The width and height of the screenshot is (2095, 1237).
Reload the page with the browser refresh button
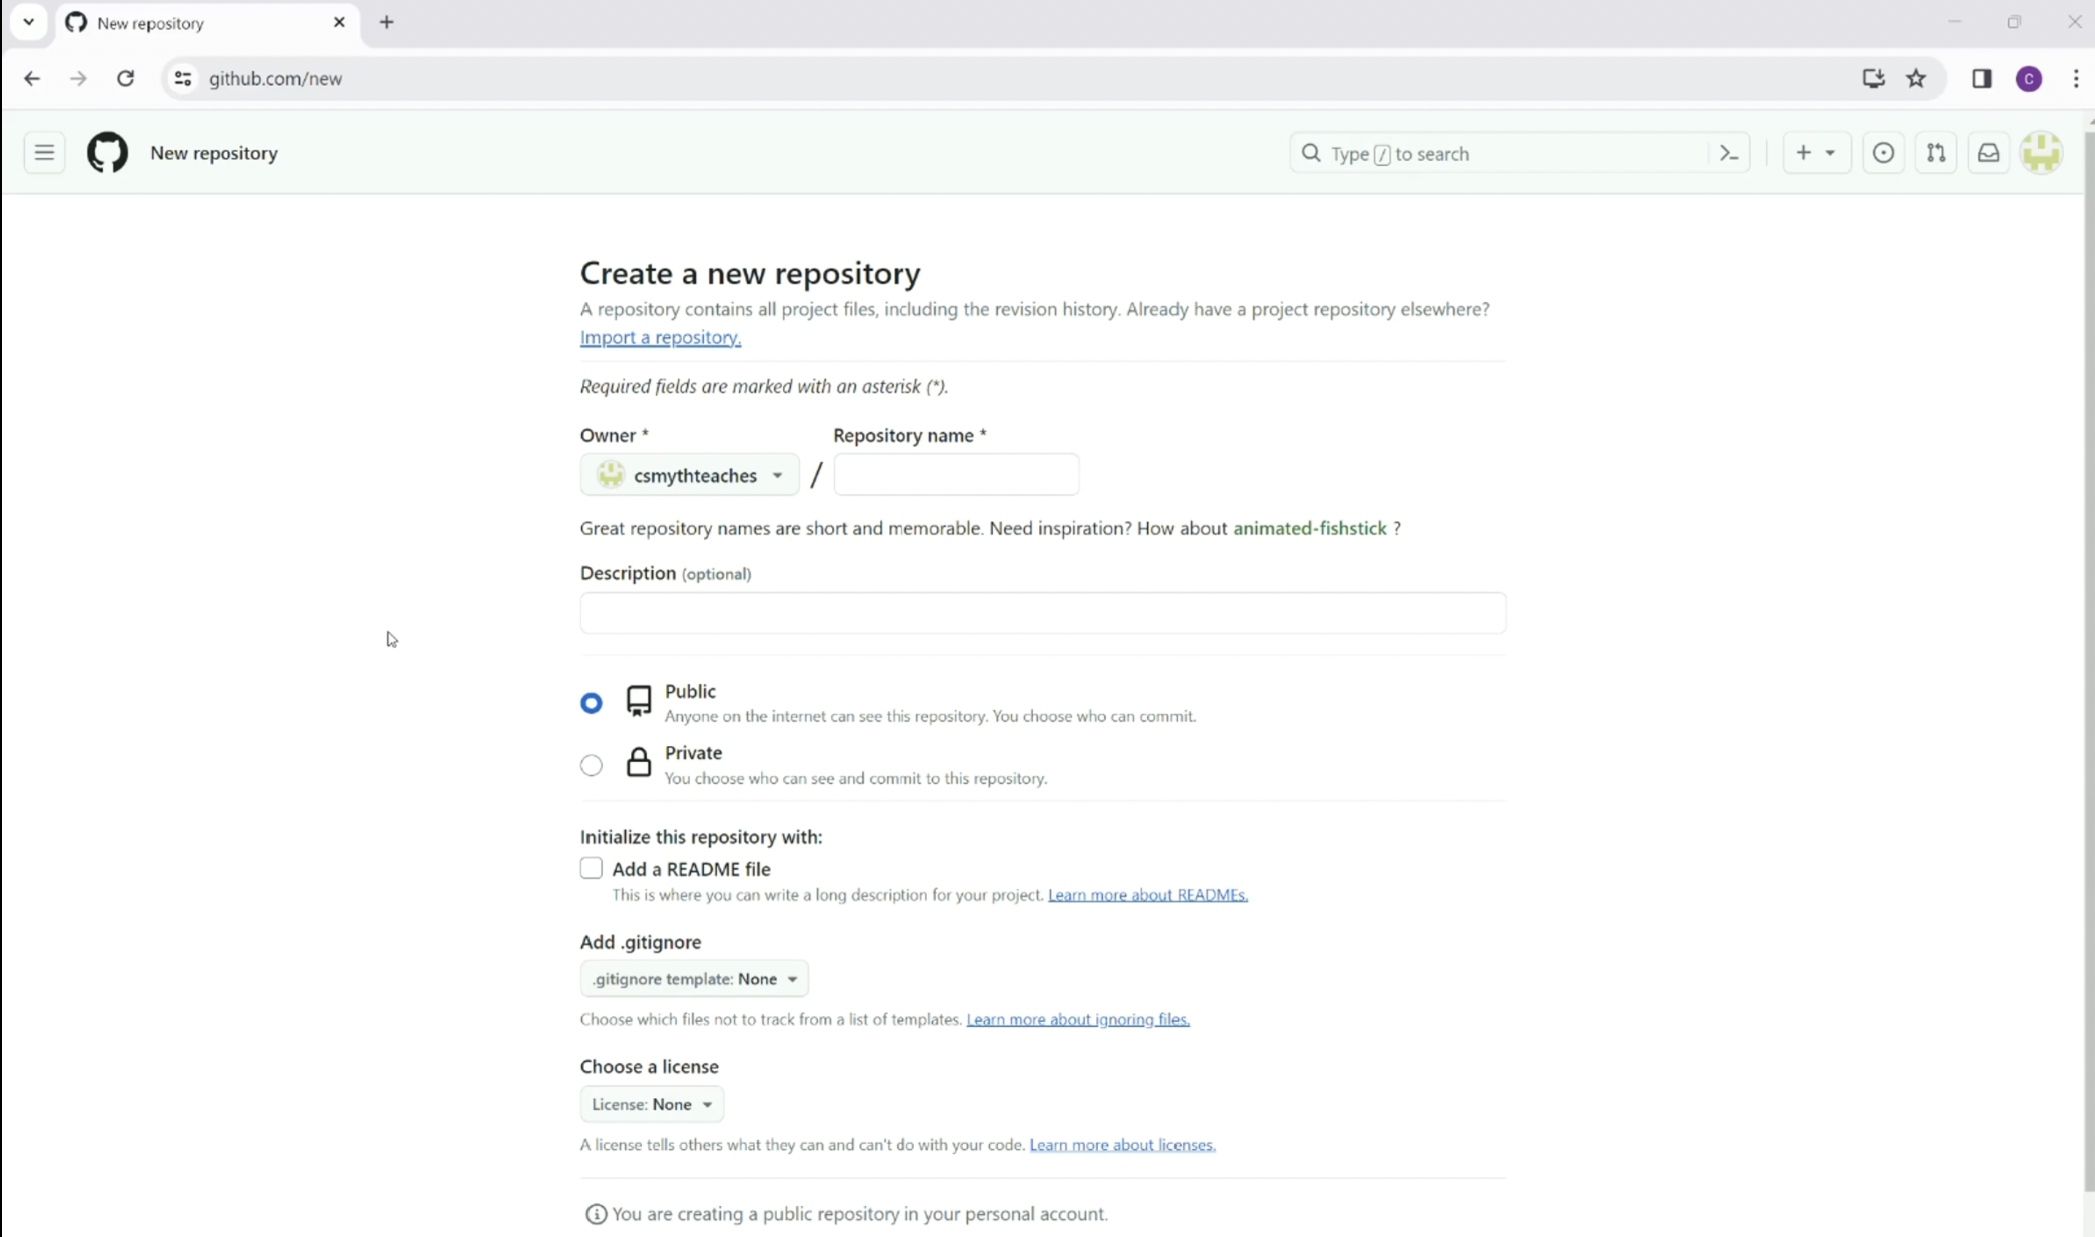pos(125,78)
